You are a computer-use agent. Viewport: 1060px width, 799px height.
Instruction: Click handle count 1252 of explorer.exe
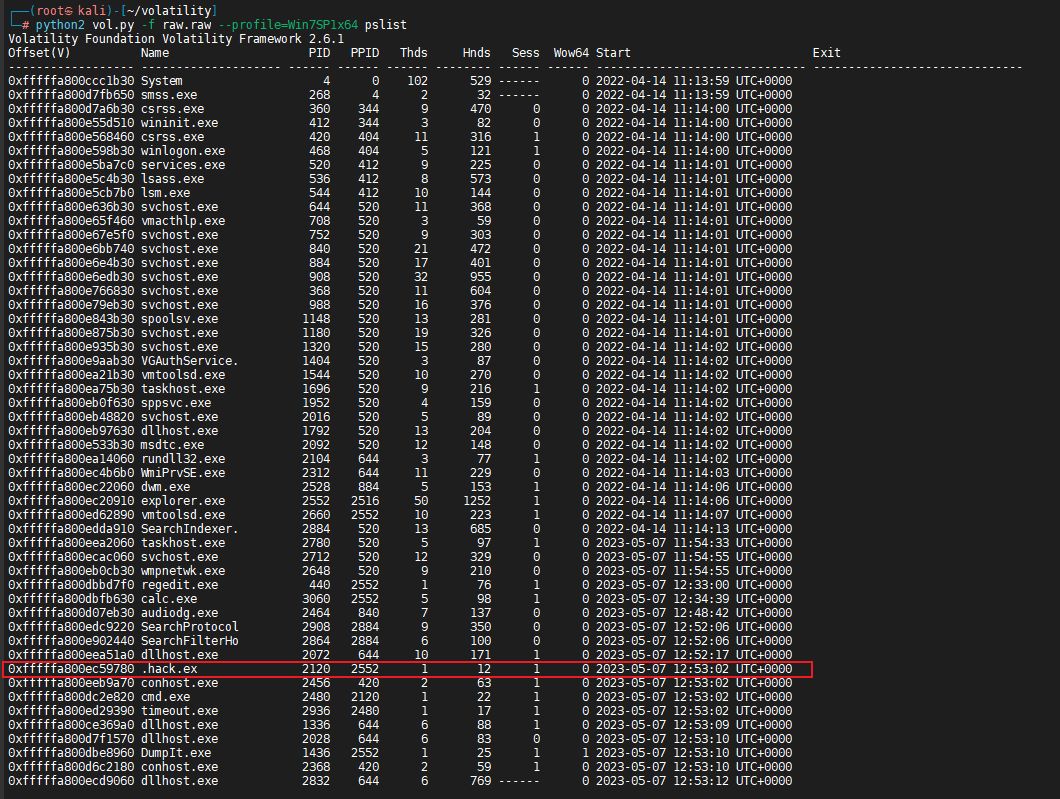(x=477, y=501)
